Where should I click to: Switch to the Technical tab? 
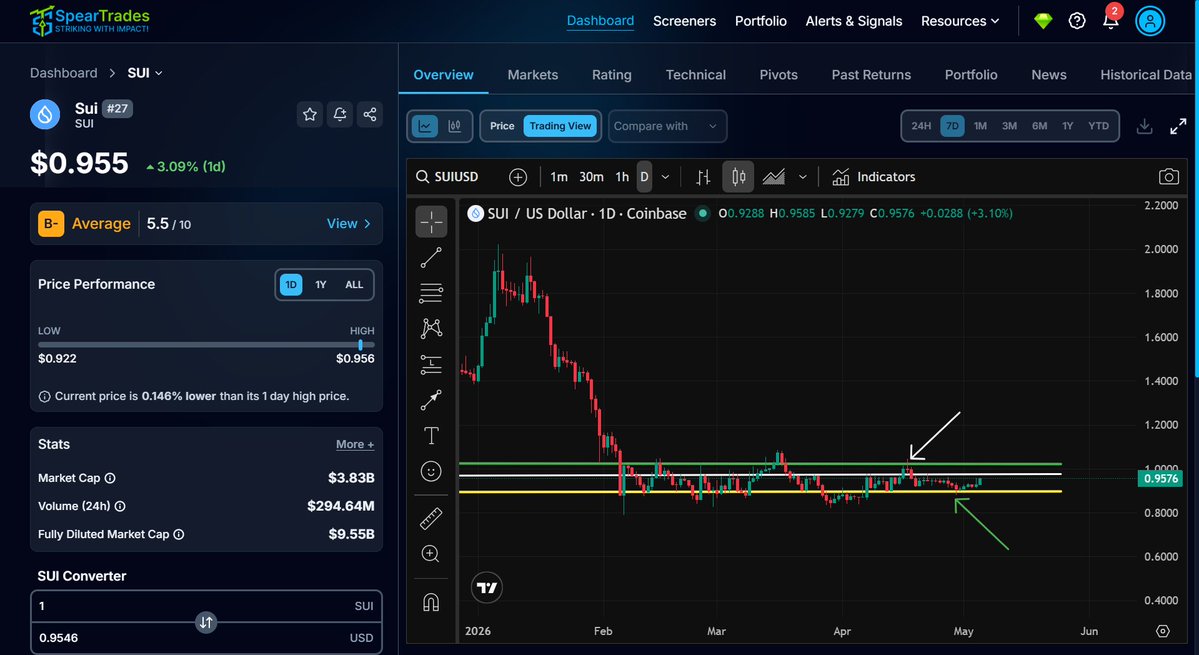tap(696, 75)
